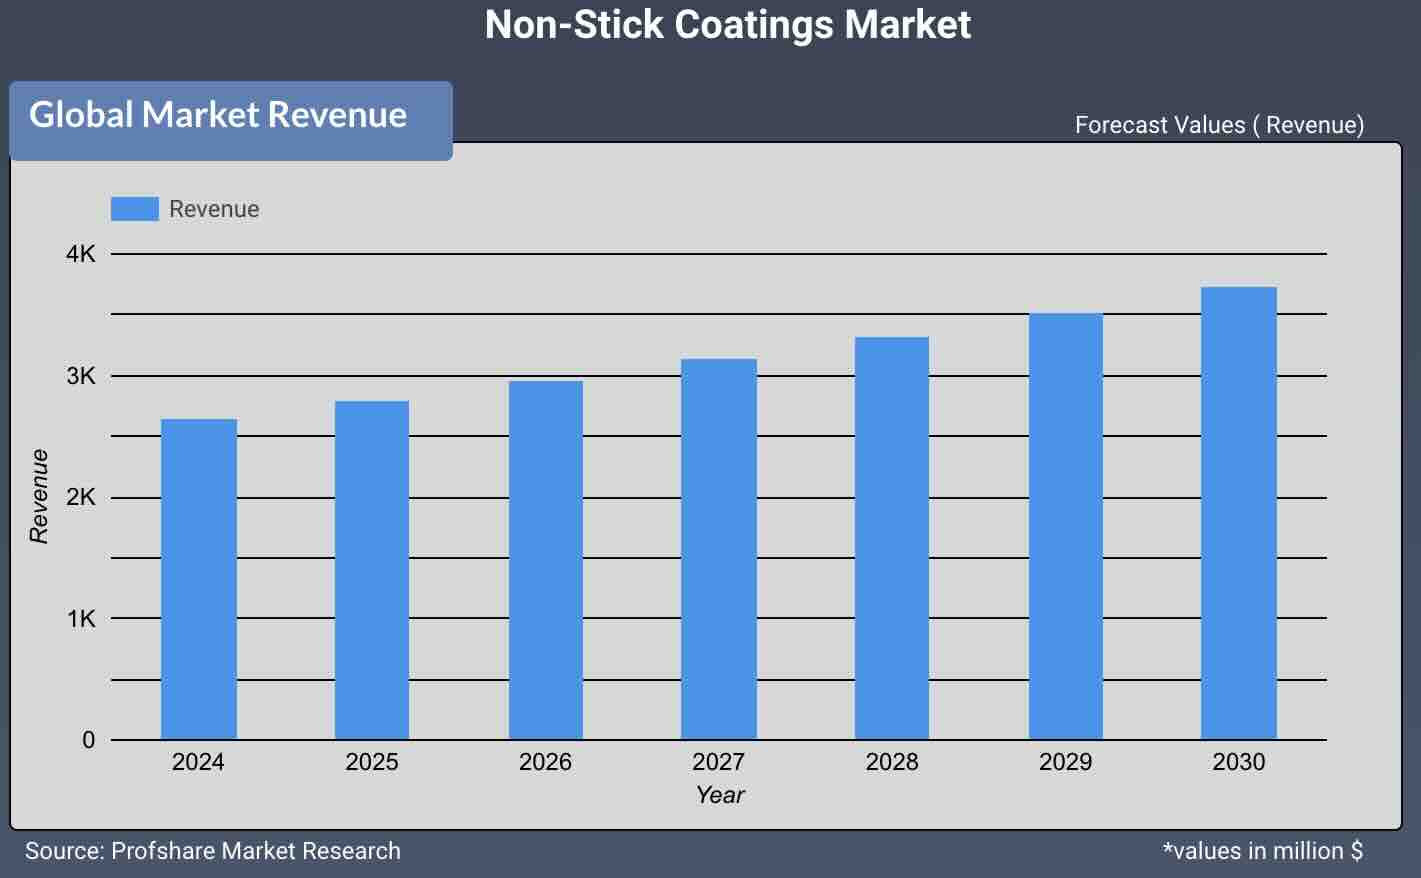Click the 2030 x-axis label
Image resolution: width=1421 pixels, height=878 pixels.
coord(1239,762)
